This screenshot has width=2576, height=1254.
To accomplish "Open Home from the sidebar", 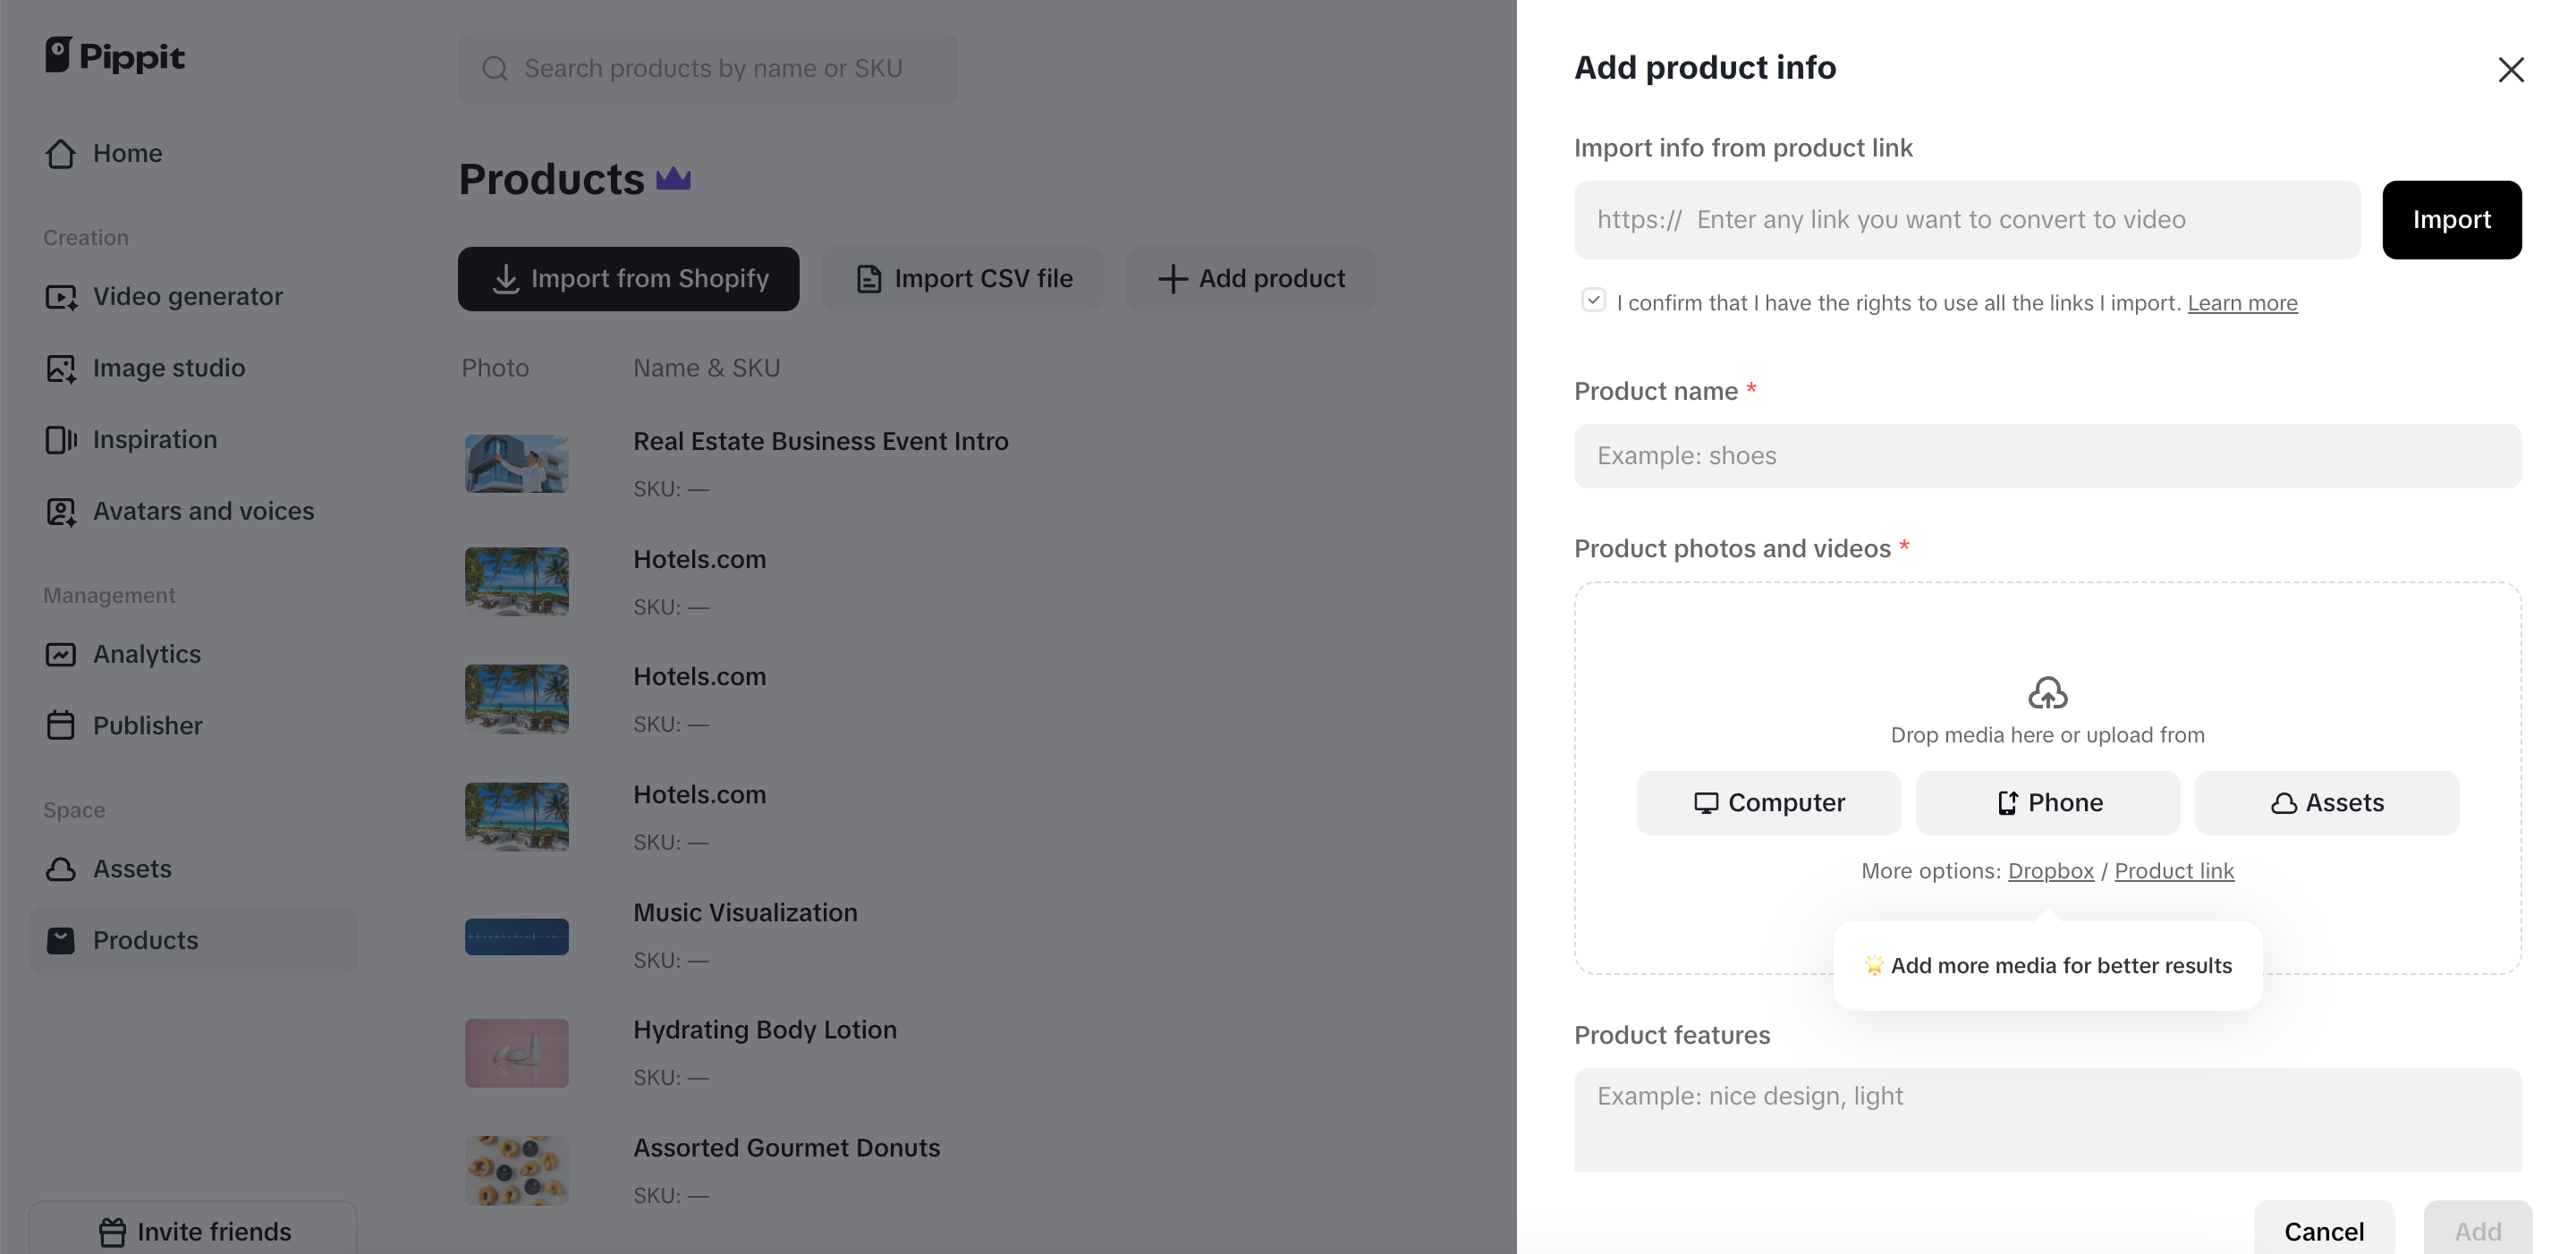I will coord(128,153).
